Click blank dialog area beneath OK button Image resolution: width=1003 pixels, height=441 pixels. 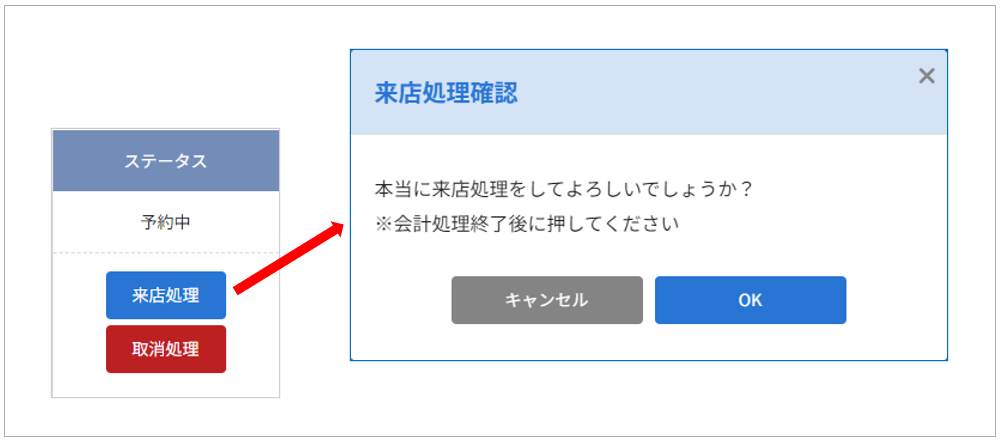750,342
